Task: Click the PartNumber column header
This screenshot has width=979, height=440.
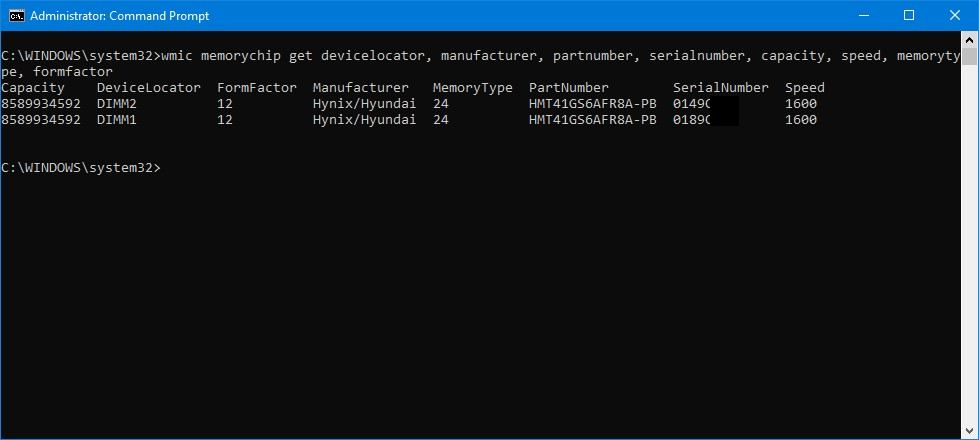Action: point(568,88)
